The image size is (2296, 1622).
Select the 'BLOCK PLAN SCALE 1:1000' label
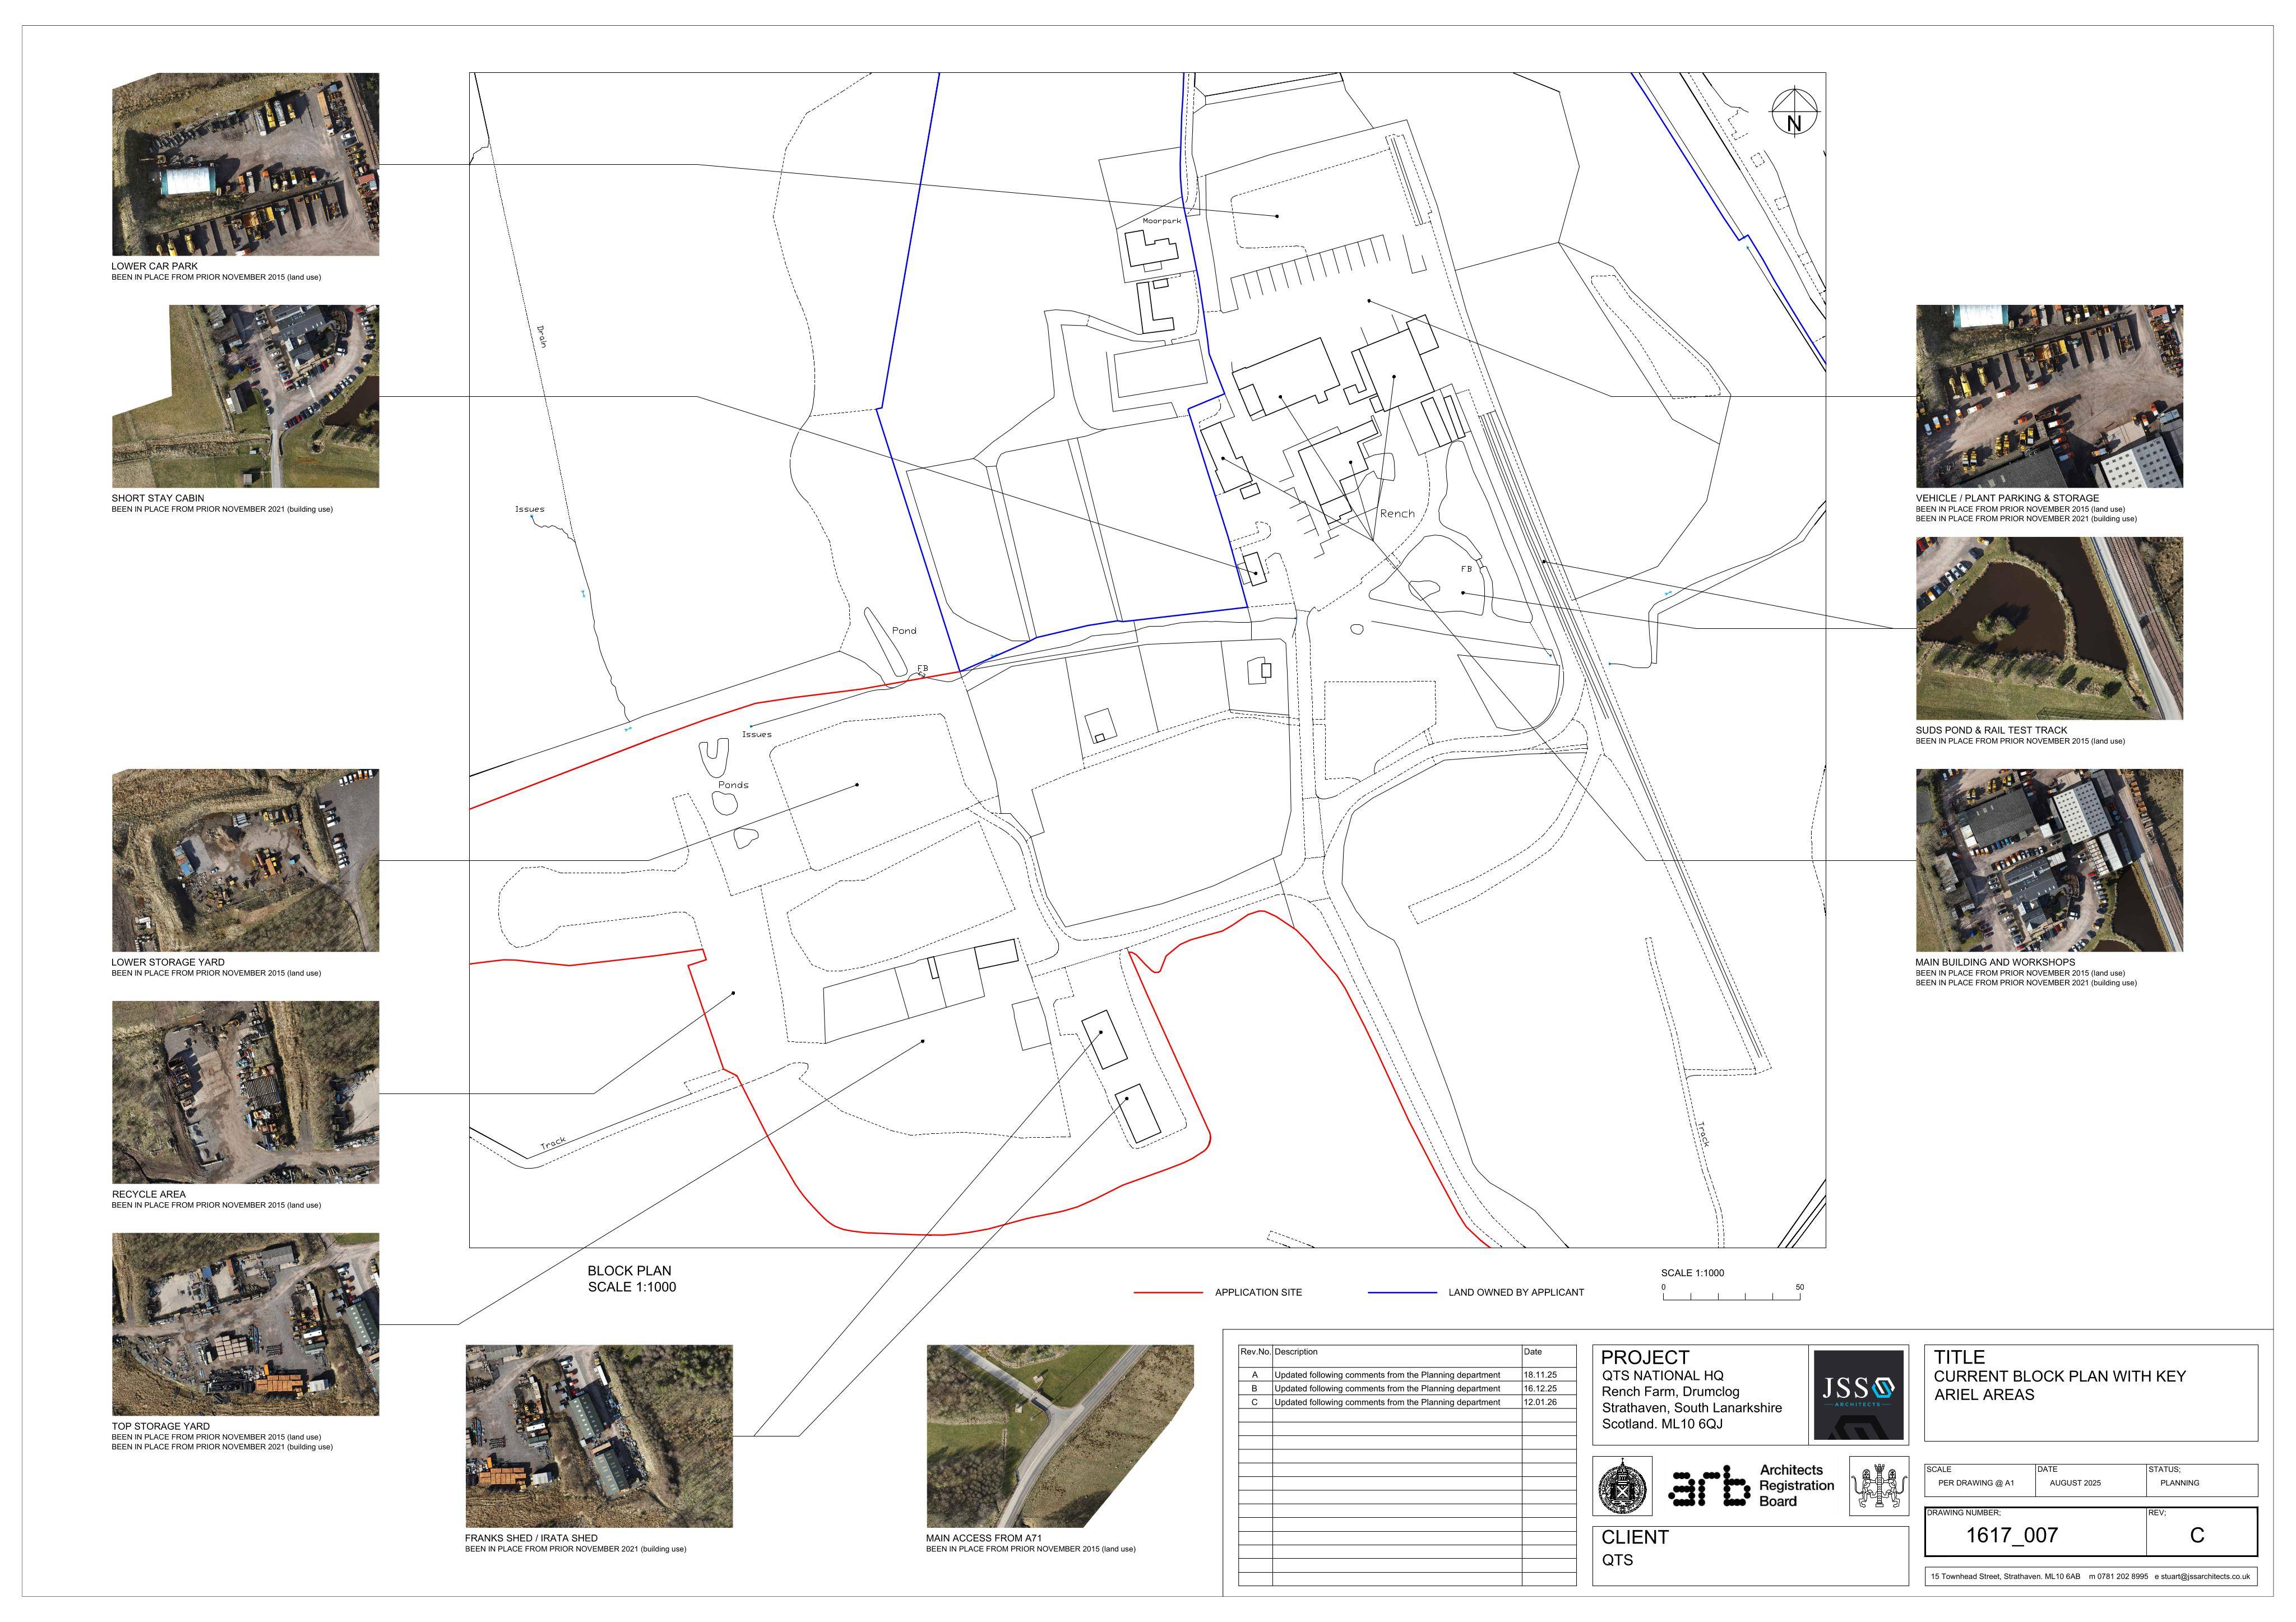631,1279
